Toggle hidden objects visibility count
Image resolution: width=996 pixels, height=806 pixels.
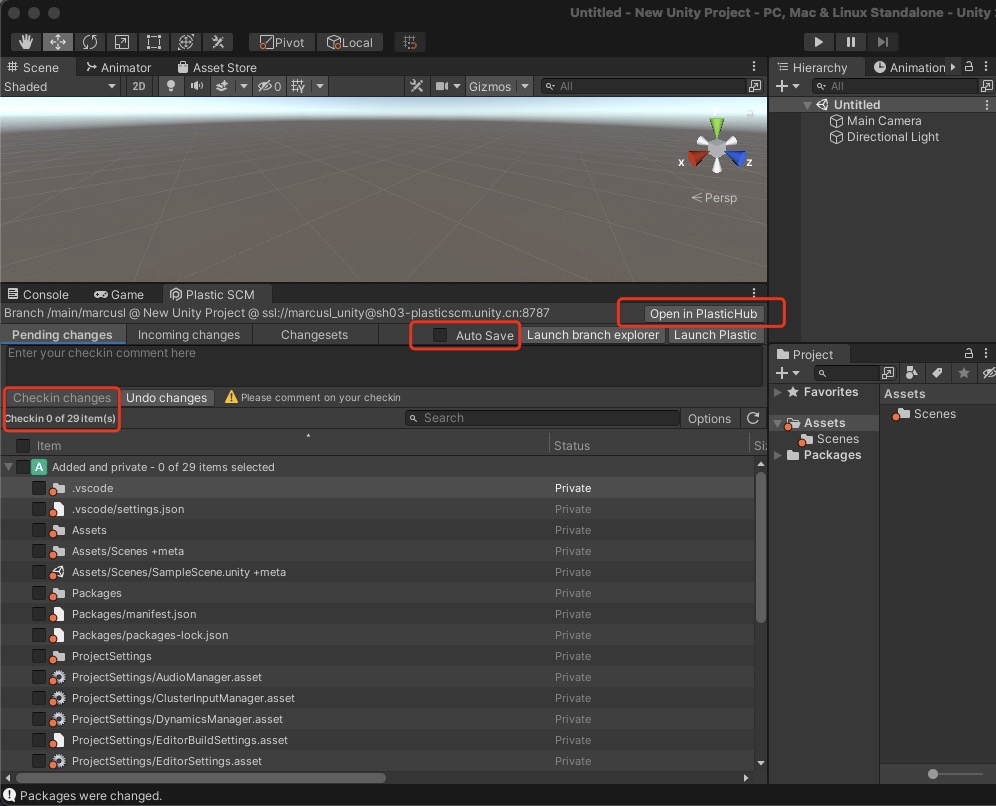coord(269,86)
